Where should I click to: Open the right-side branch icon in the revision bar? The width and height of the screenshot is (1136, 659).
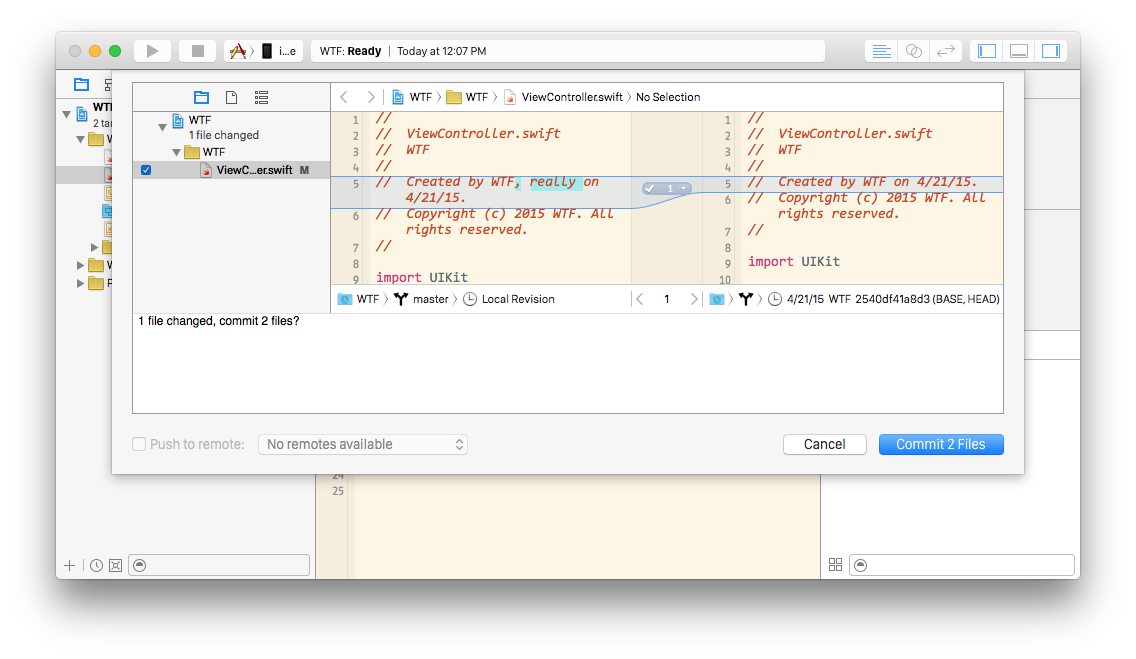point(746,299)
